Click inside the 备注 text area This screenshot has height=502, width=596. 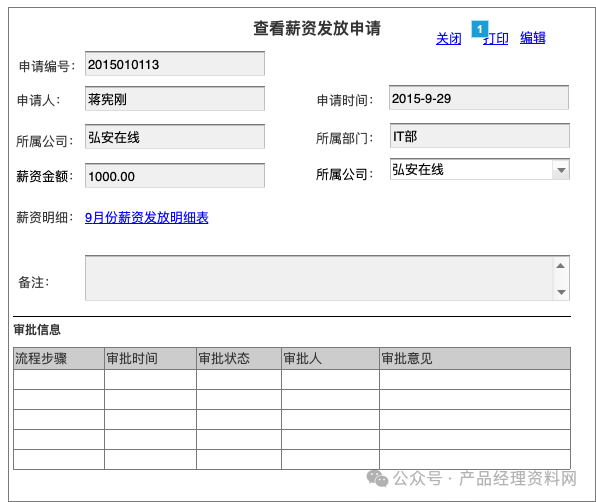point(319,278)
